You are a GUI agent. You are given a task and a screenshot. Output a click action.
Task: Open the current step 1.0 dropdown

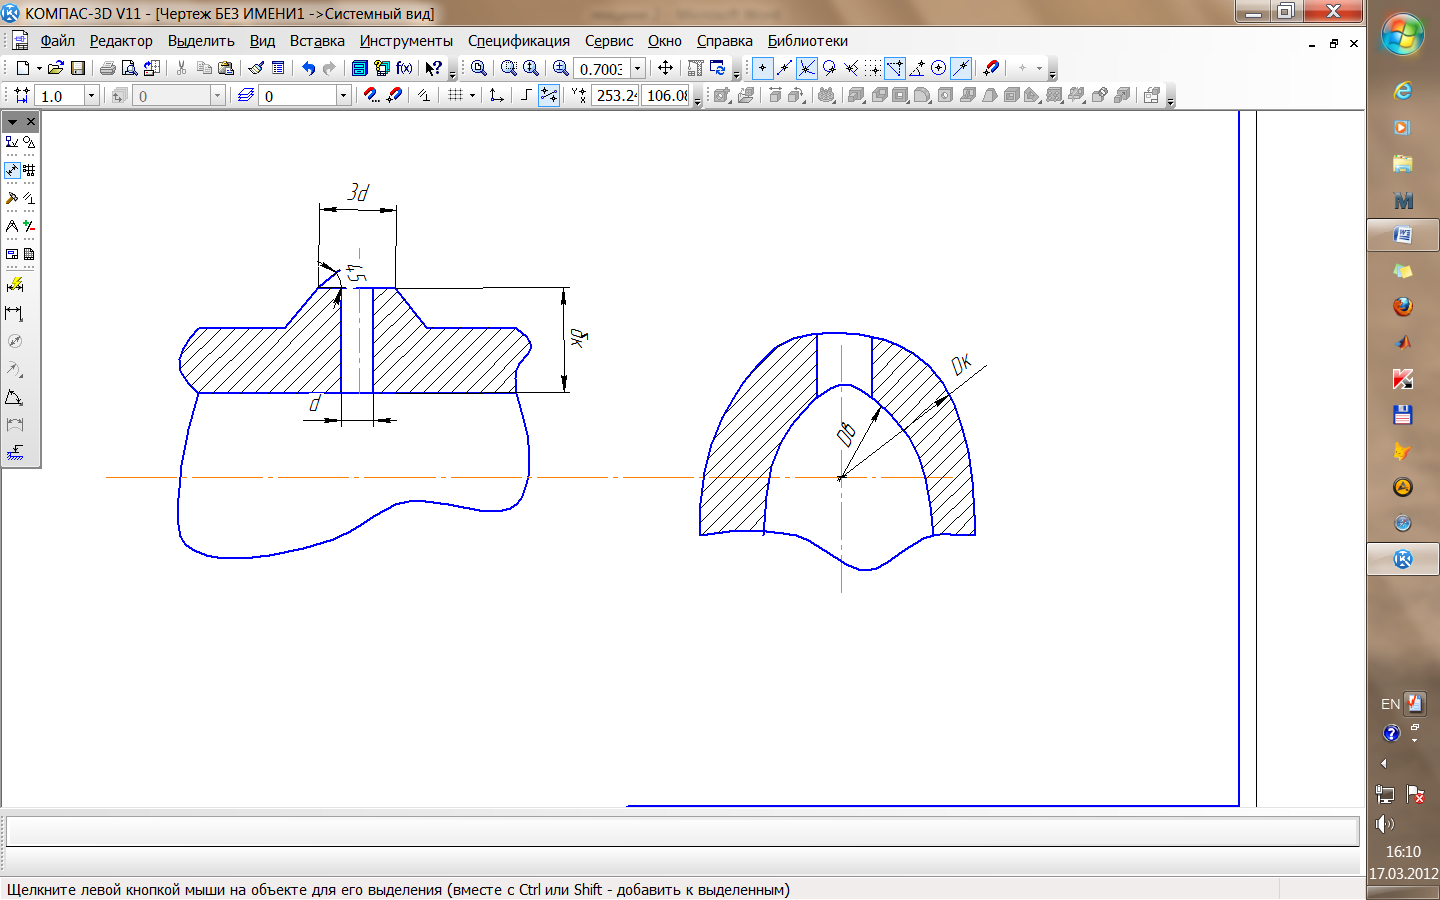click(x=91, y=95)
